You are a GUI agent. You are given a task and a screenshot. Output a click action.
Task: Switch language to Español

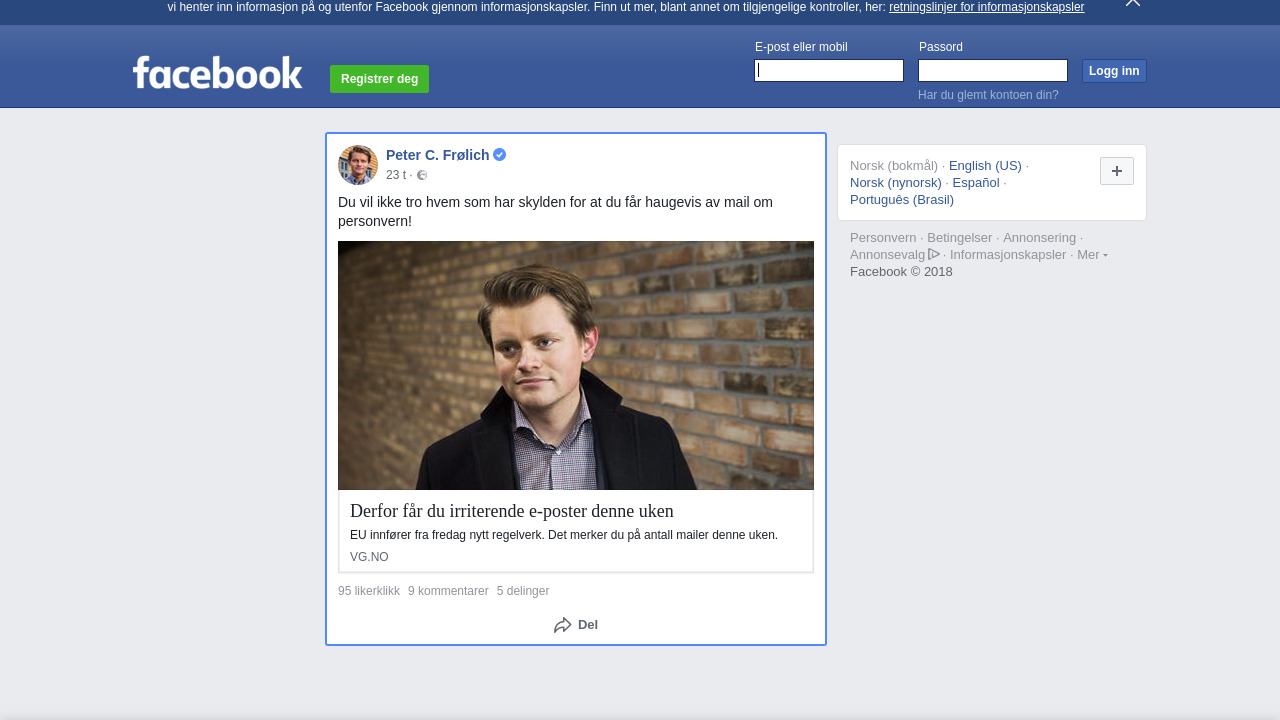coord(976,183)
